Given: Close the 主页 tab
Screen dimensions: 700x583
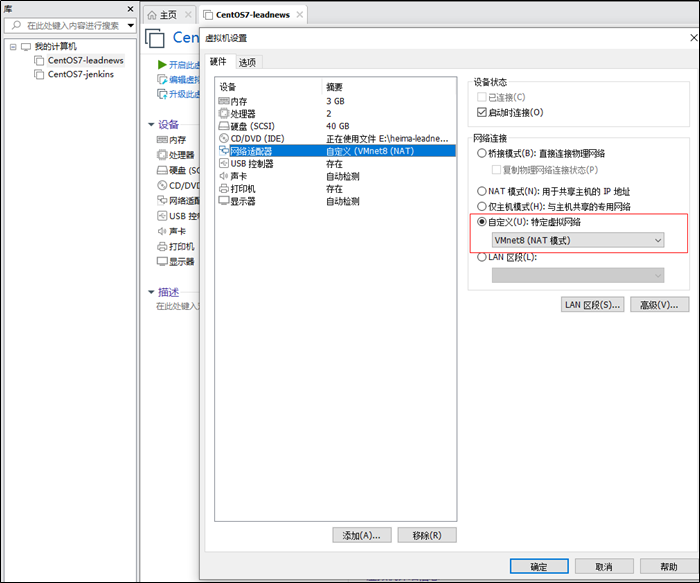Looking at the screenshot, I should 188,15.
